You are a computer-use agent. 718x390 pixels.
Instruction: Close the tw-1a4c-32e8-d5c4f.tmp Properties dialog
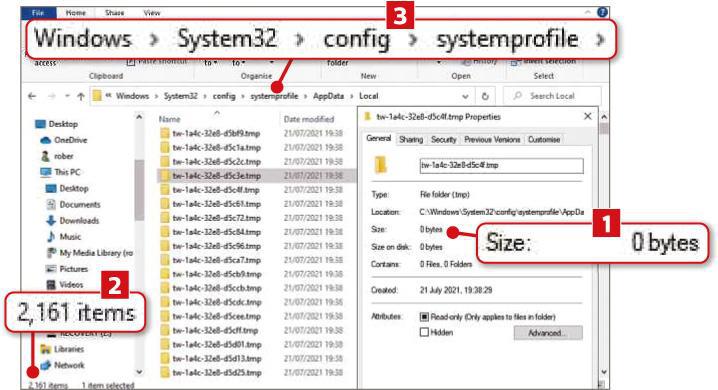pos(587,117)
